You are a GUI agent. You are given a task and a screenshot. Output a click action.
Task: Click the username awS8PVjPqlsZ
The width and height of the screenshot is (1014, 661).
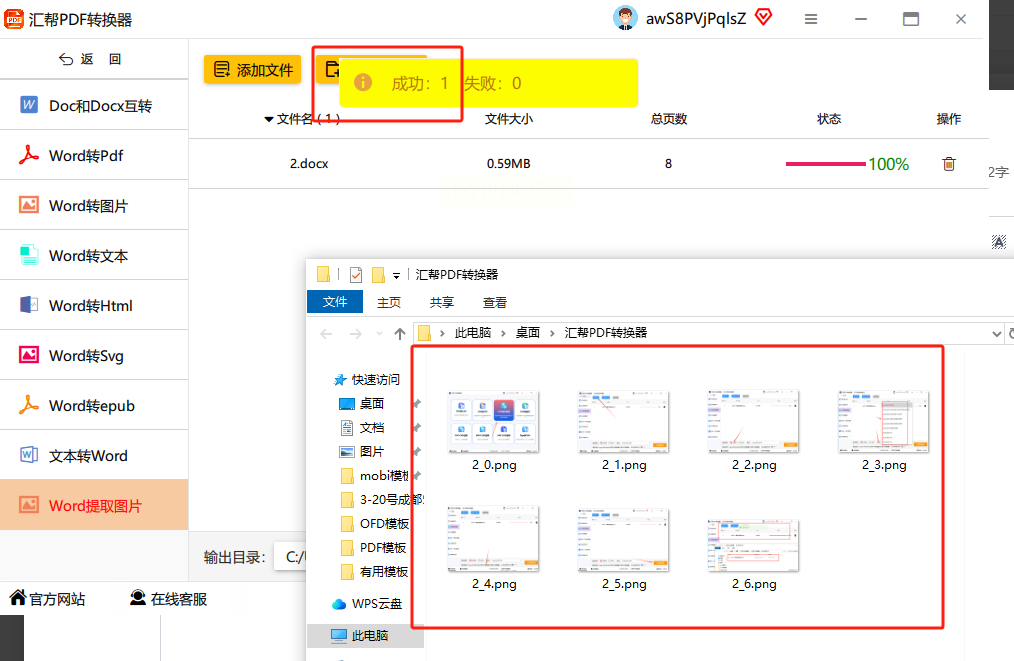pos(696,19)
